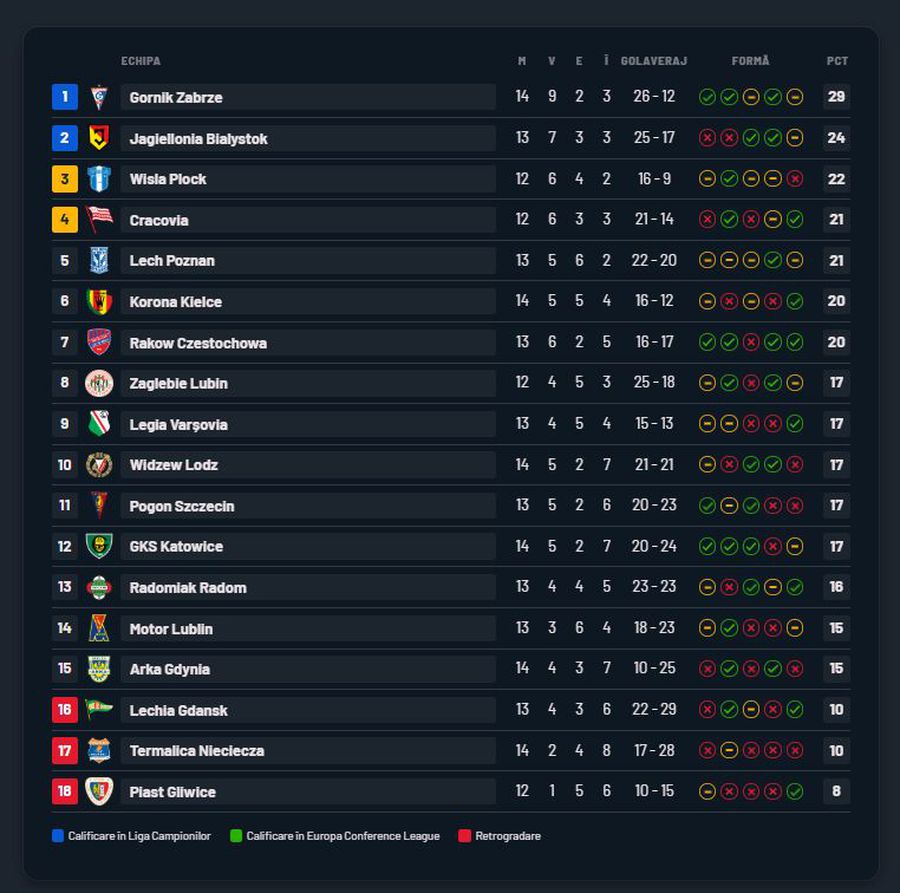Sort table by GOLAVERAJ column header
The image size is (900, 893).
click(x=654, y=61)
